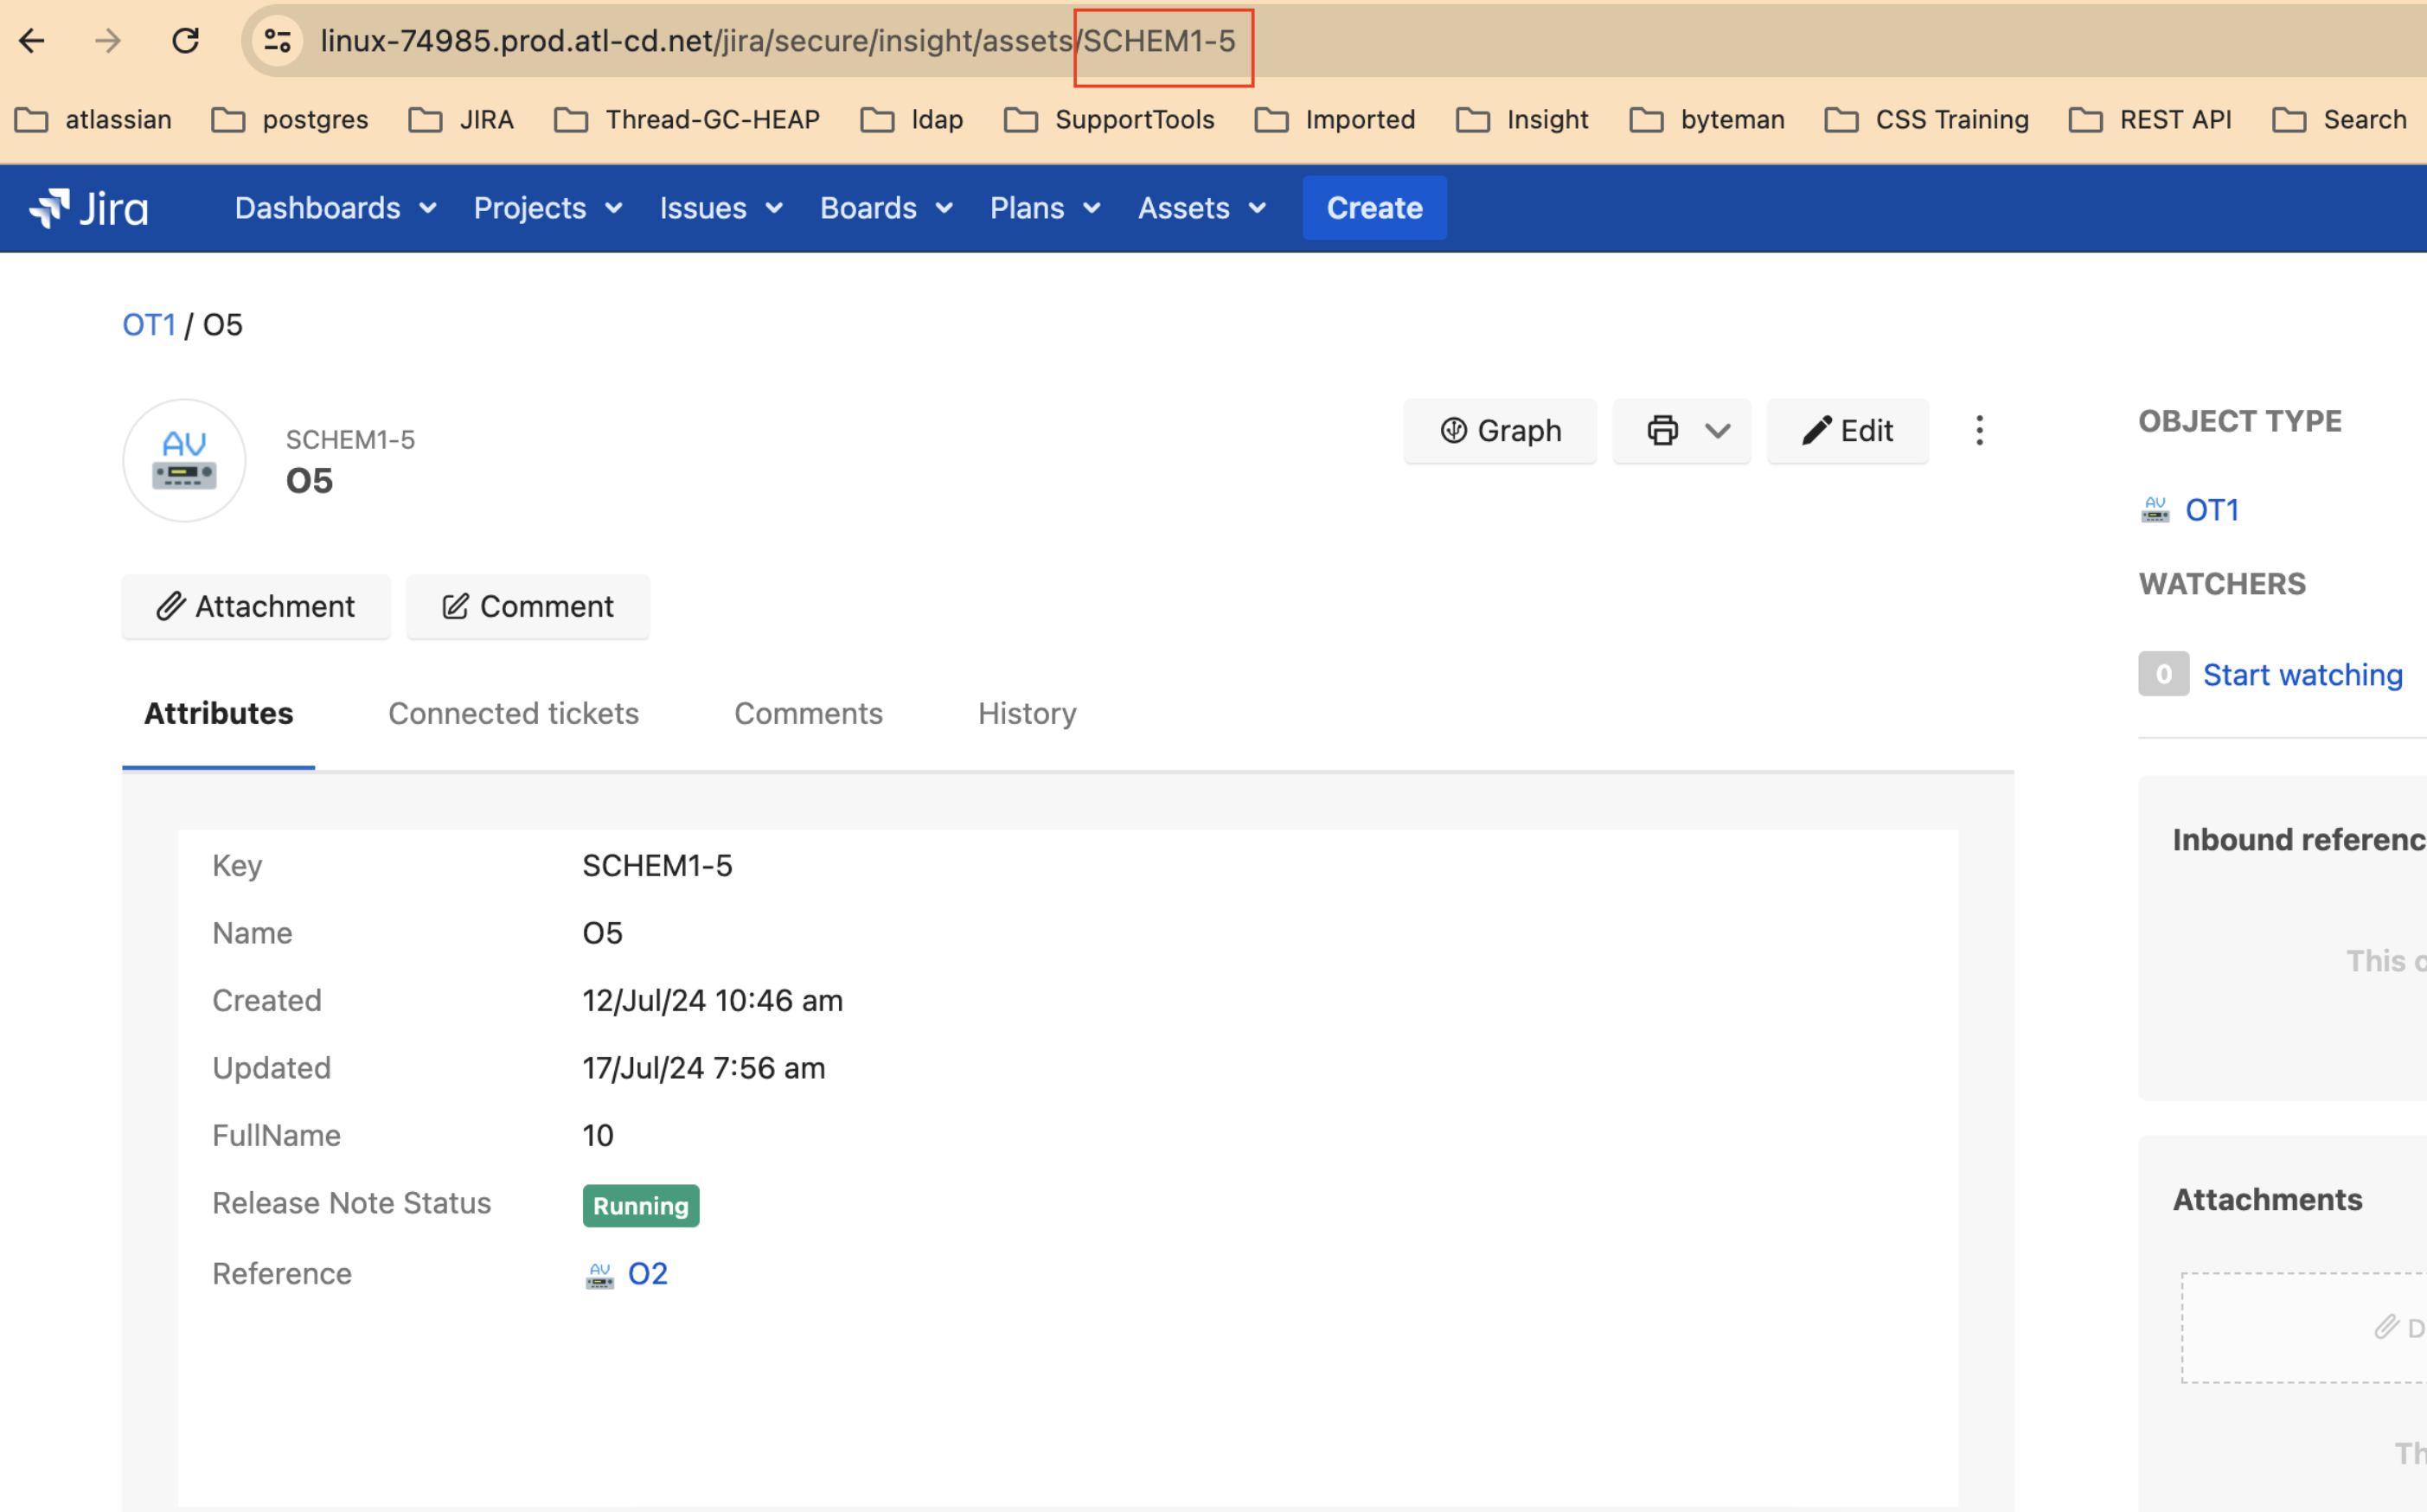This screenshot has height=1512, width=2427.
Task: Click the browser reload icon
Action: pos(185,41)
